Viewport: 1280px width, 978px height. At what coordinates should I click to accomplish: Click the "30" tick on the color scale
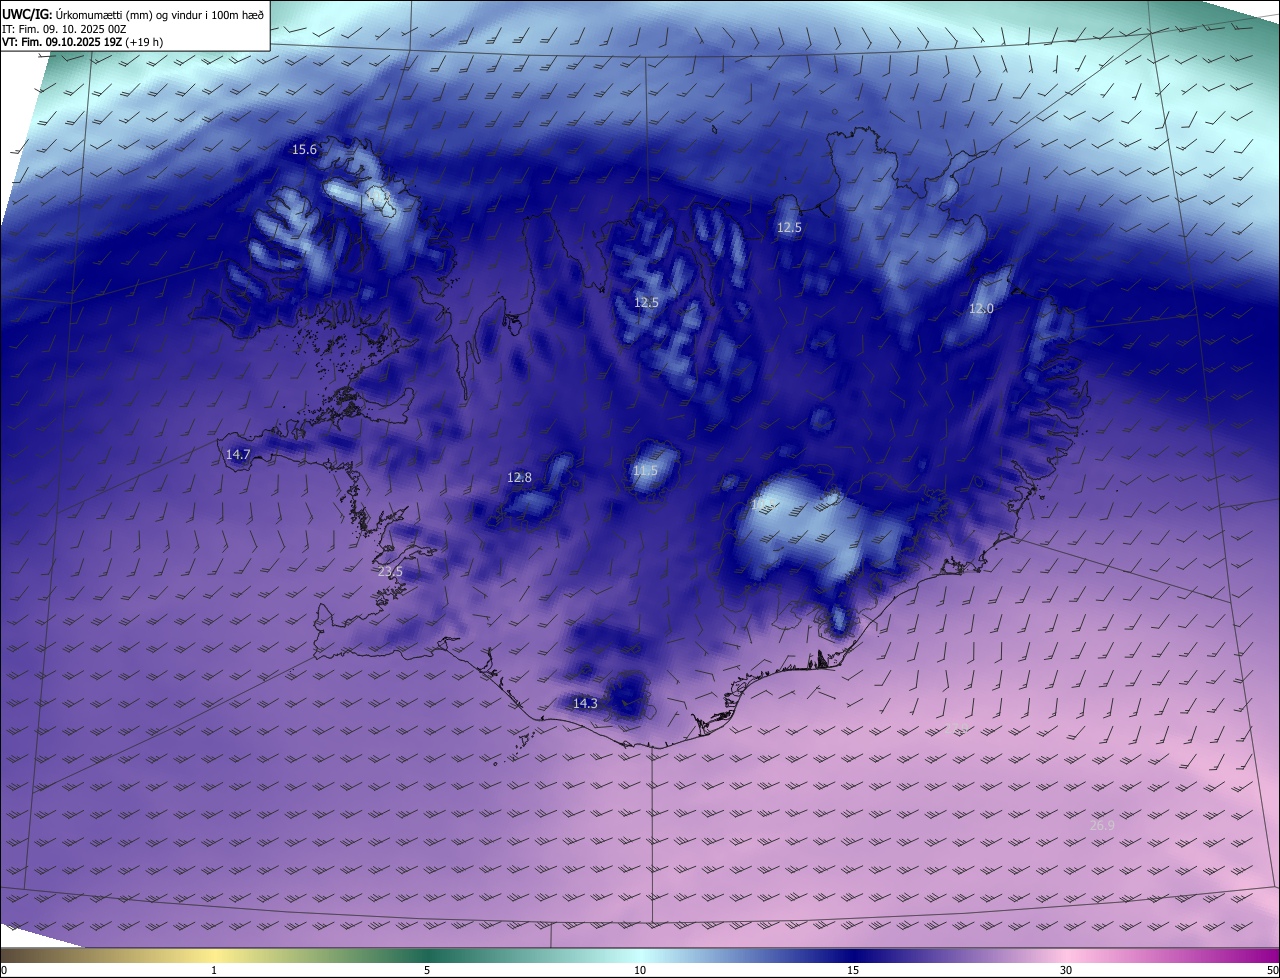(1066, 970)
